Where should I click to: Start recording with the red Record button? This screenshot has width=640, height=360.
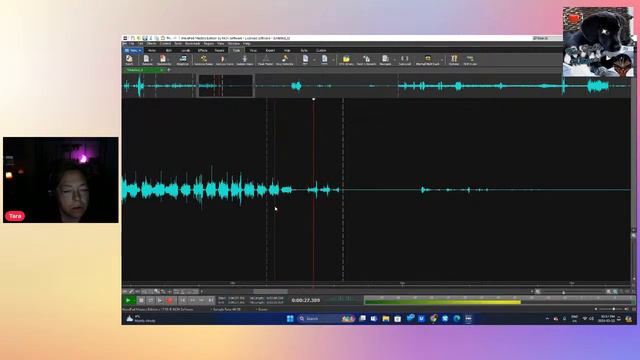coord(169,300)
